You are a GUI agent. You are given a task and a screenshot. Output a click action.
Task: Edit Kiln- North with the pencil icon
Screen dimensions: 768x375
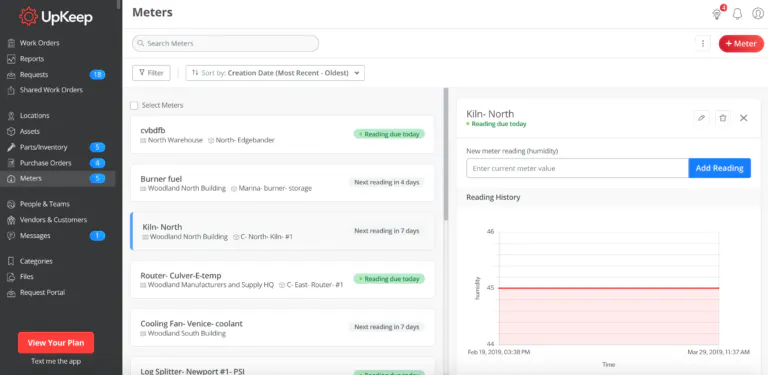click(x=701, y=118)
